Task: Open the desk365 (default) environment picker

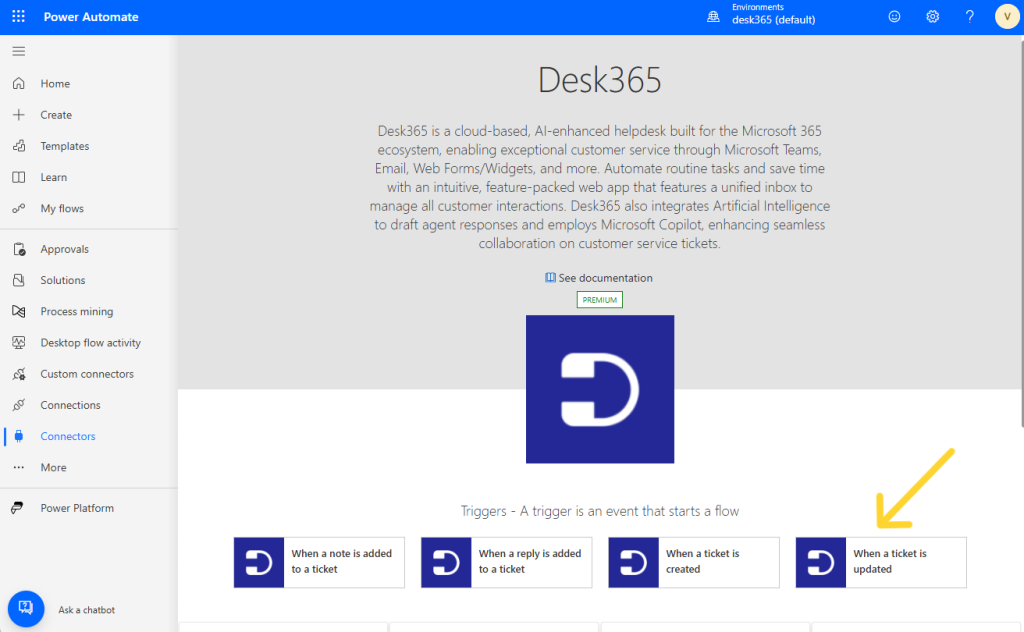Action: [773, 20]
